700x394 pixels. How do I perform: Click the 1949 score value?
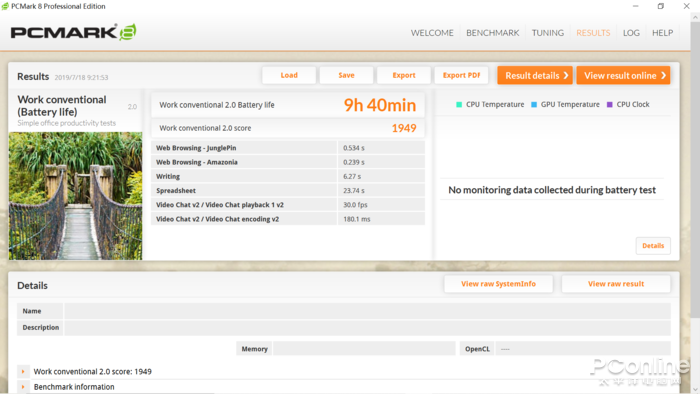tap(404, 129)
